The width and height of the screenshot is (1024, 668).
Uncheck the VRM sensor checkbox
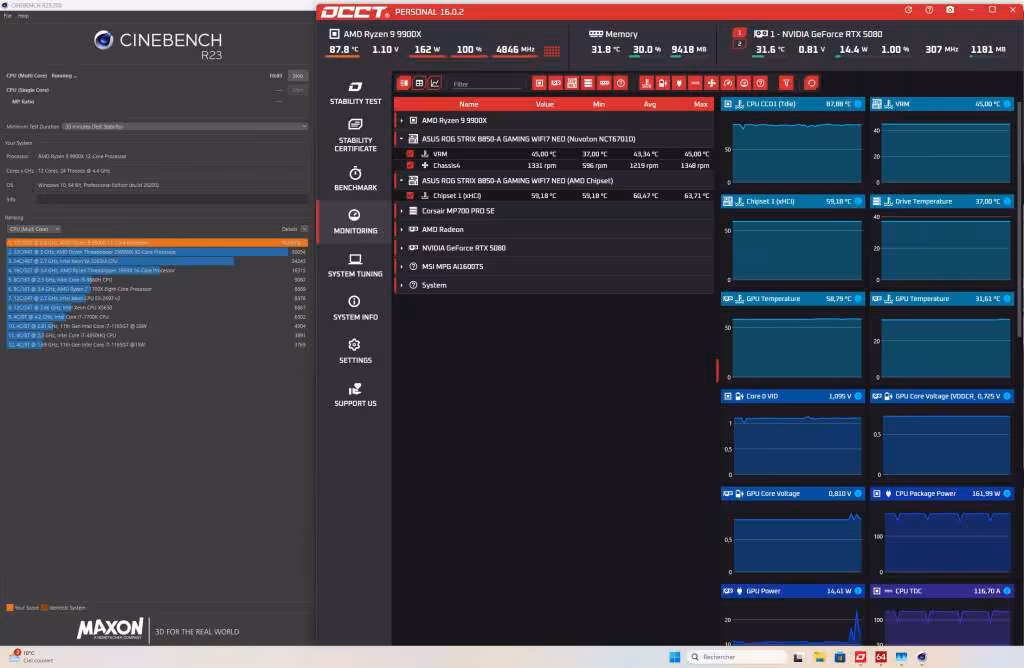[x=410, y=154]
